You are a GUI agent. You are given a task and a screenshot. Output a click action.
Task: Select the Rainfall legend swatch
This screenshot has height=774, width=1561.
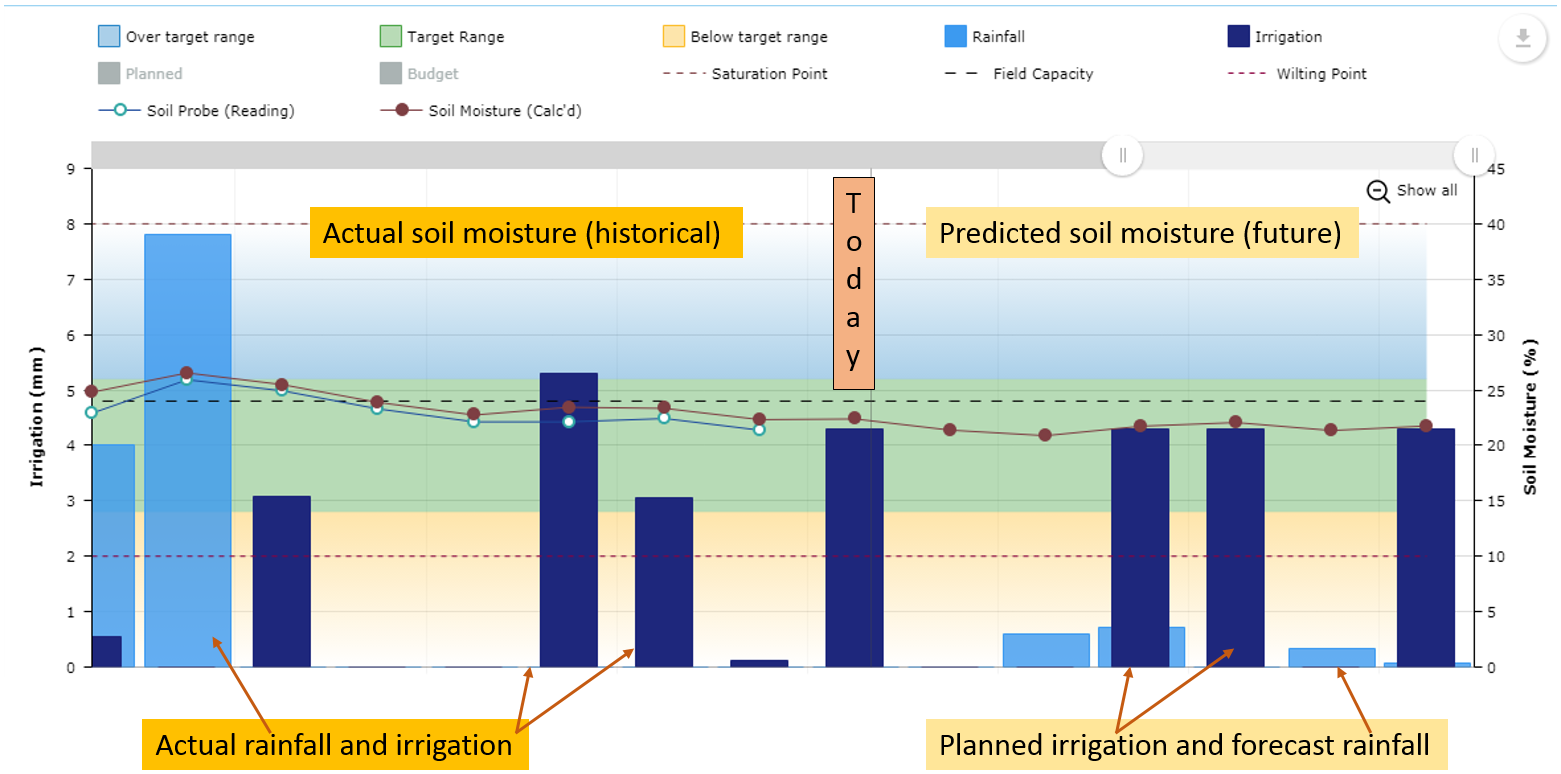click(x=954, y=36)
